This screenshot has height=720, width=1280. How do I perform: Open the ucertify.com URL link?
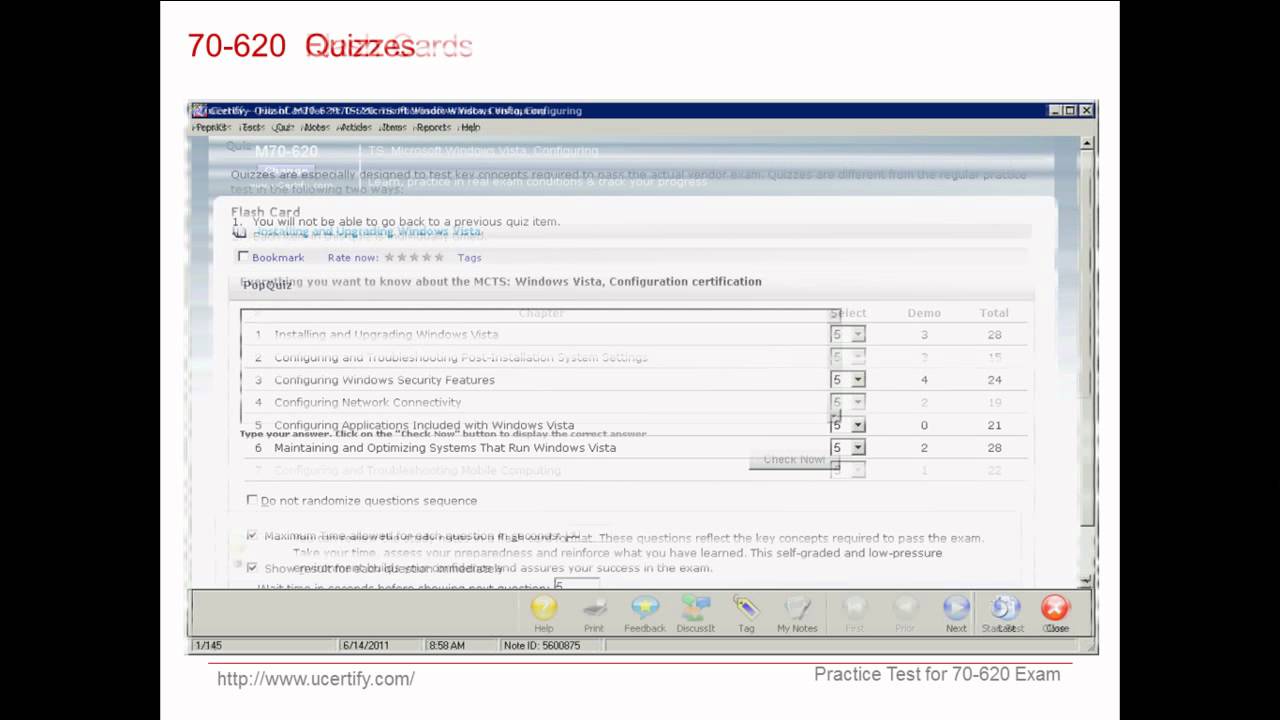point(316,679)
